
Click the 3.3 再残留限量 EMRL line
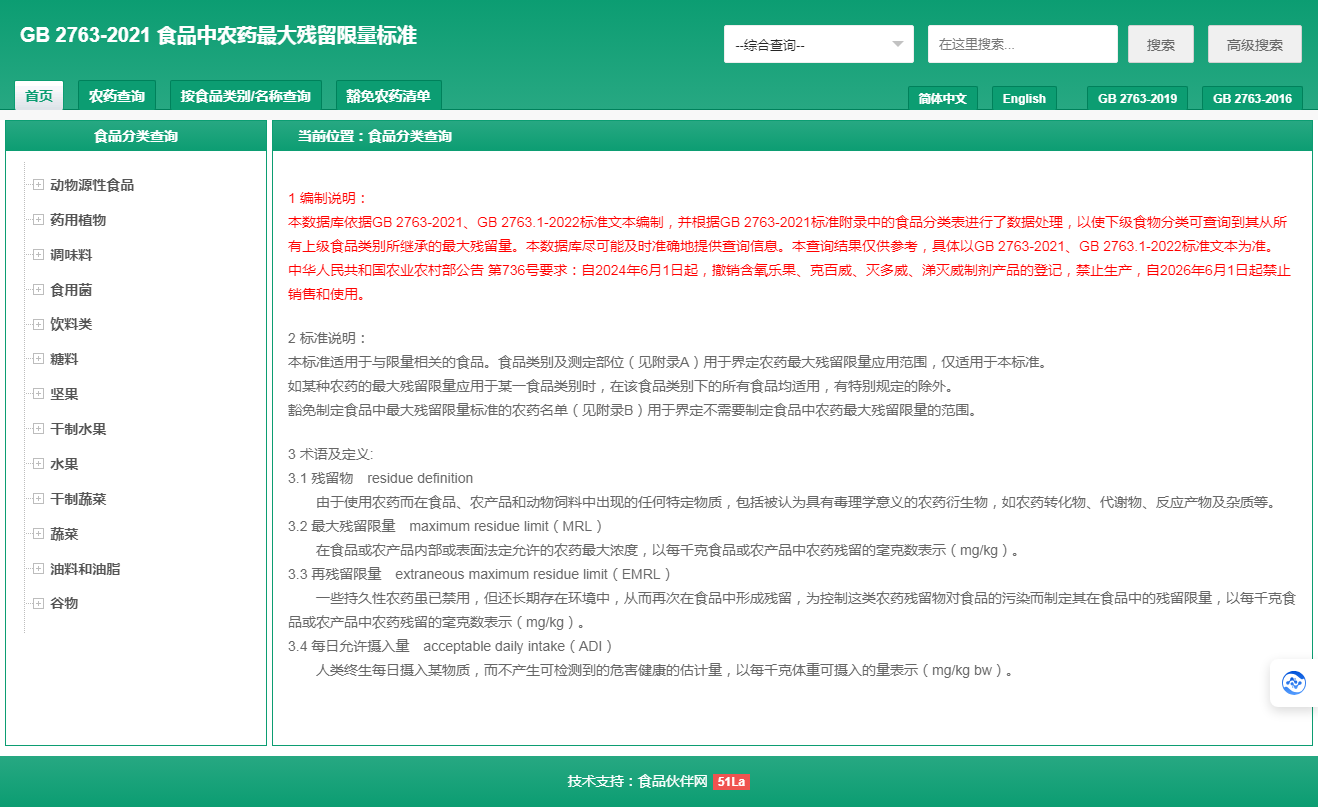(480, 574)
